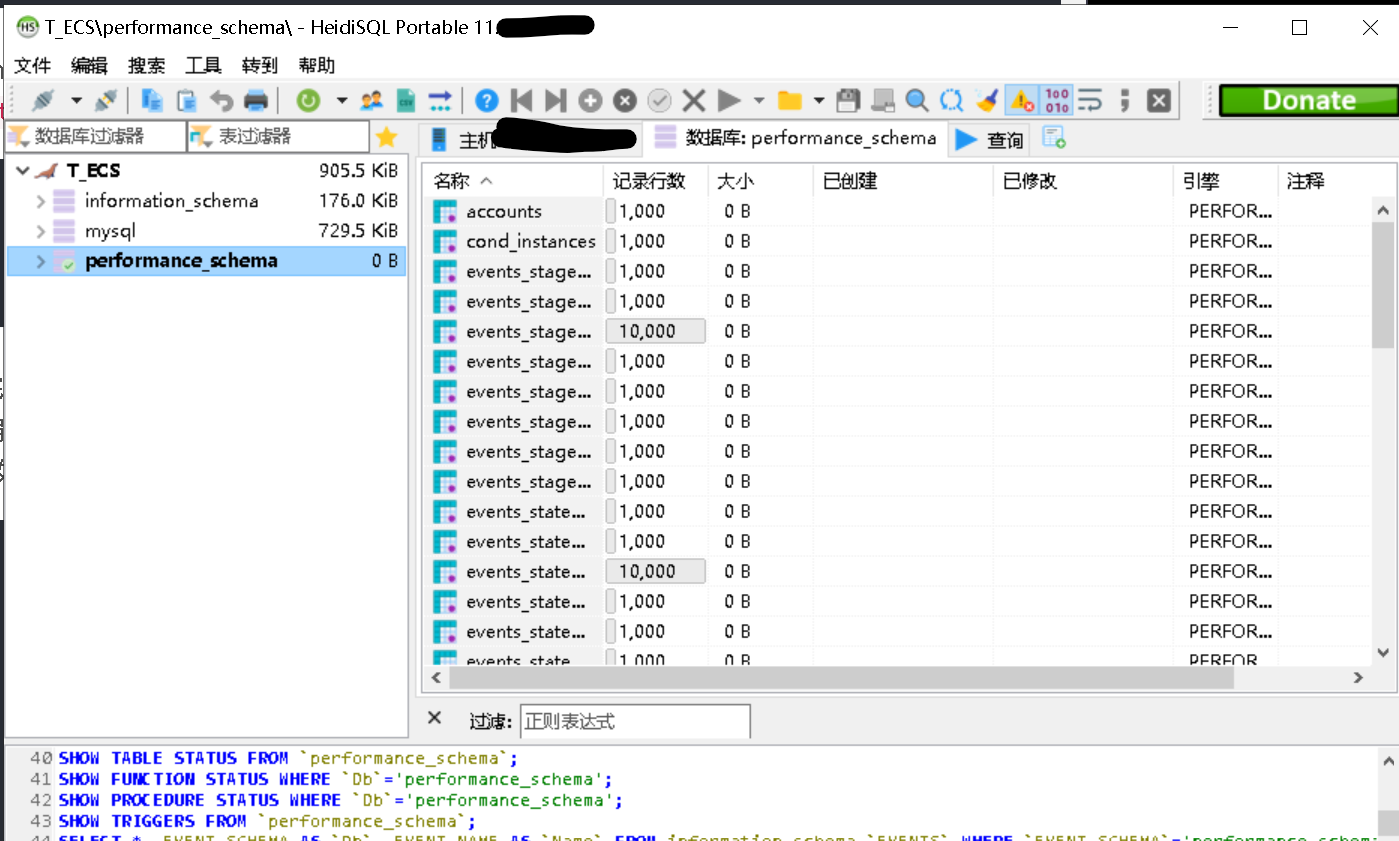The image size is (1399, 841).
Task: Open the folder icon dropdown arrow
Action: tap(819, 100)
